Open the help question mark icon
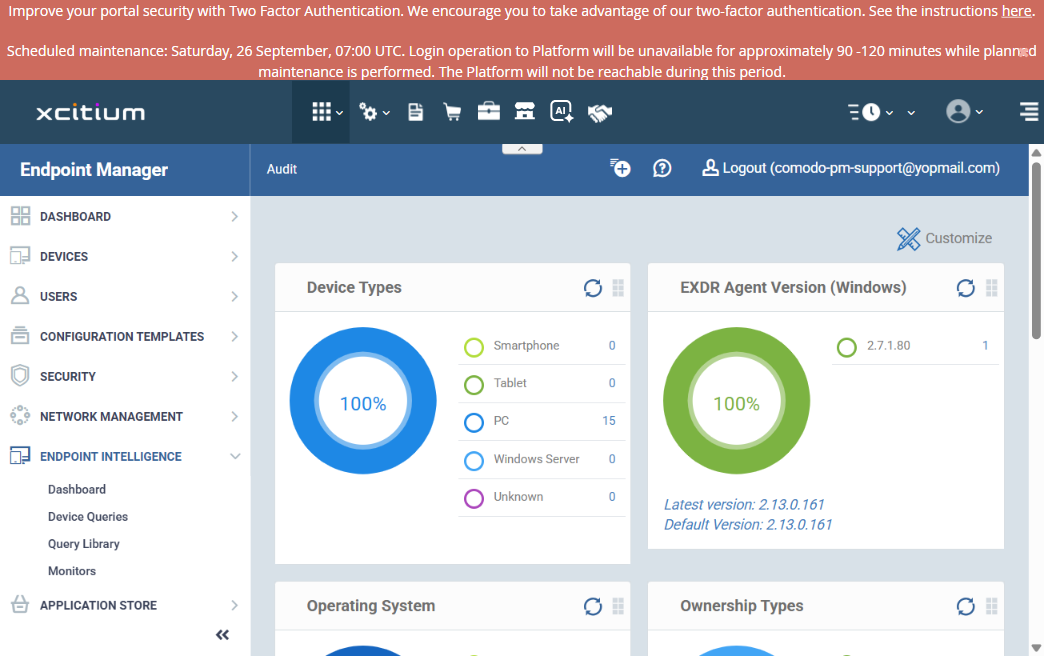Screen dimensions: 1044x656 pyautogui.click(x=662, y=168)
